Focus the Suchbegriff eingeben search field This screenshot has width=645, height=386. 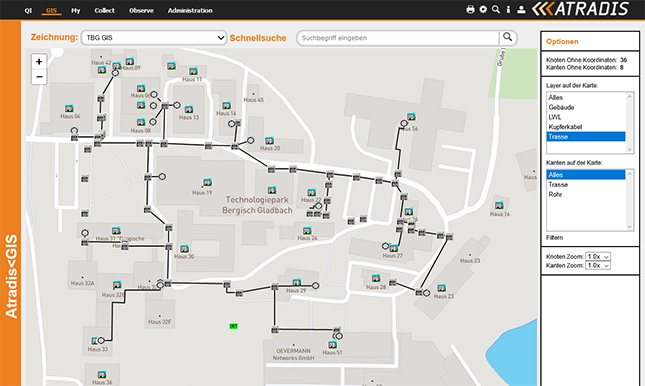pyautogui.click(x=398, y=38)
